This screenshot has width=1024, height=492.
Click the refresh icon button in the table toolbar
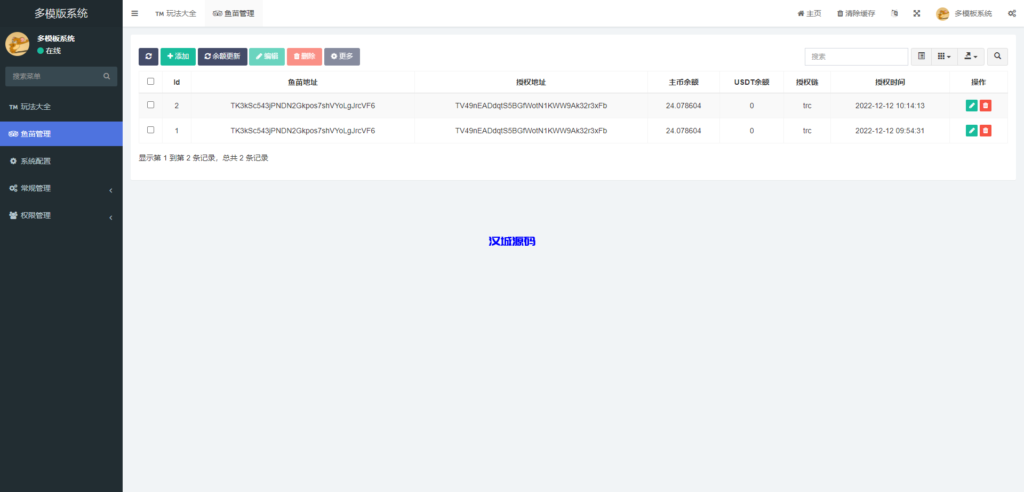coord(148,57)
